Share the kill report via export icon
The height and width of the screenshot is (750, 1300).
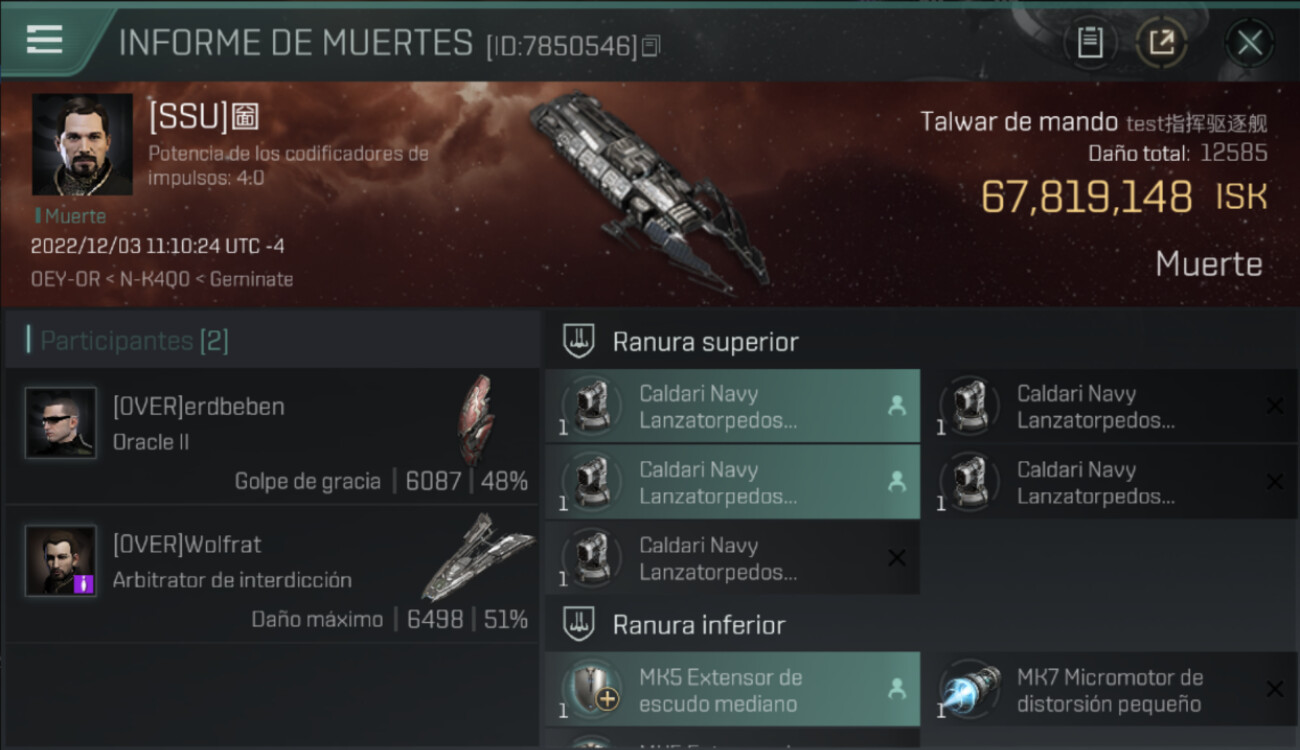[x=1161, y=42]
